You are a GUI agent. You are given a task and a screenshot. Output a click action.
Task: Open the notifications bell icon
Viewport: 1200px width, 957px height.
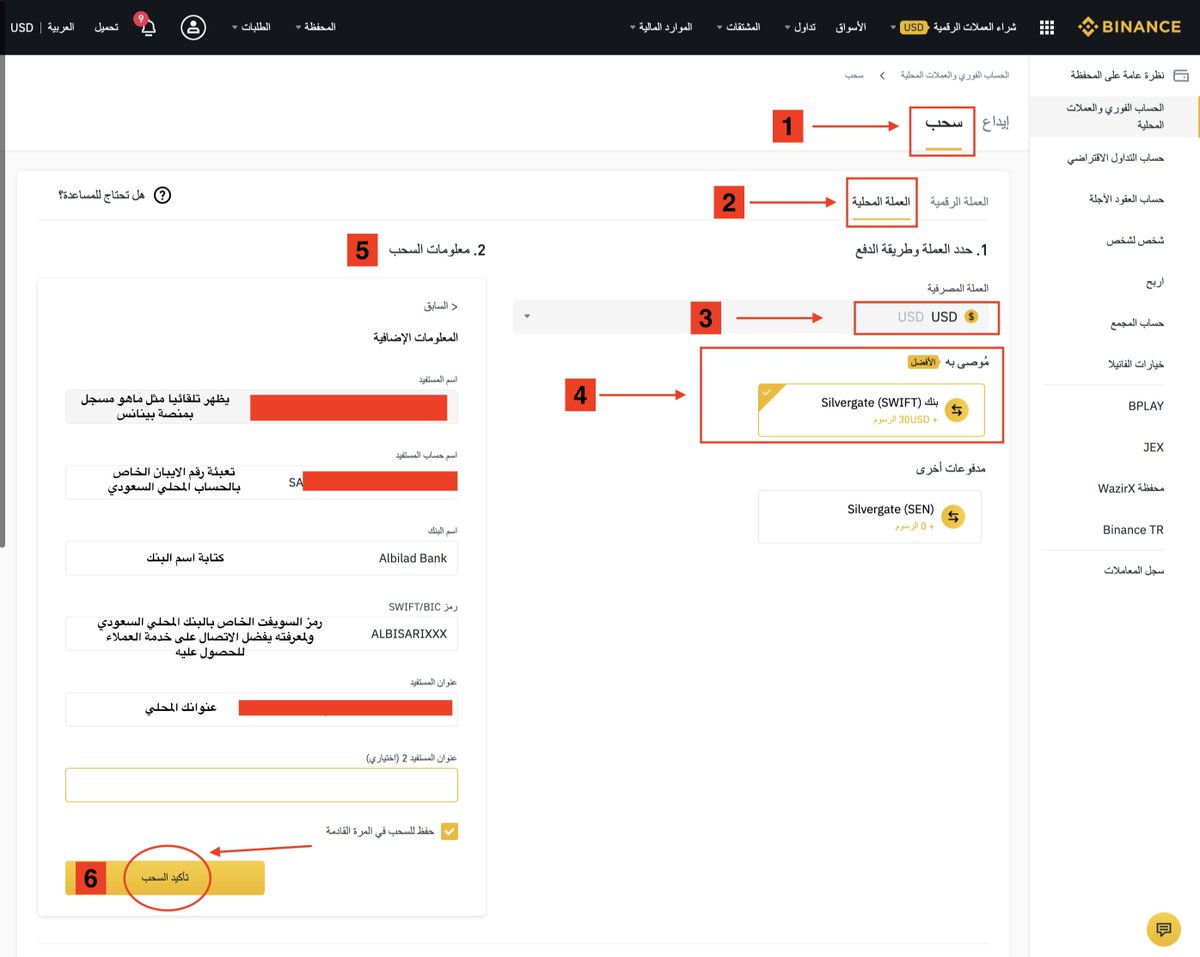pos(148,27)
